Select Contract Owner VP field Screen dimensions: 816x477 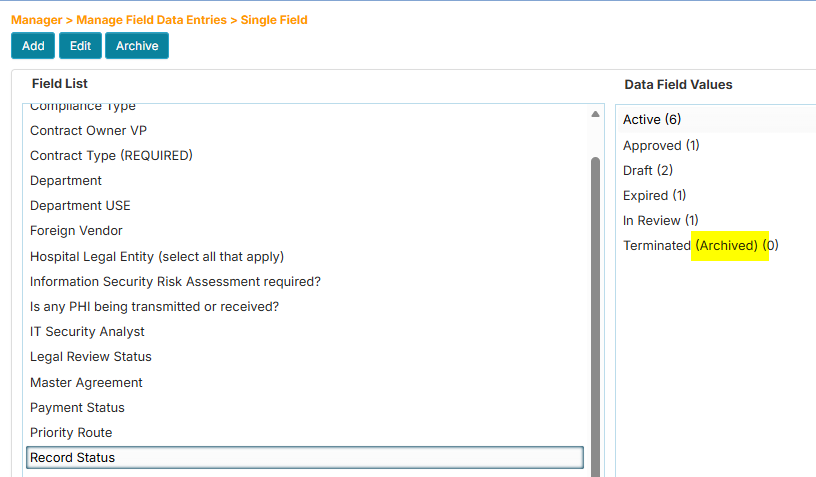(89, 130)
